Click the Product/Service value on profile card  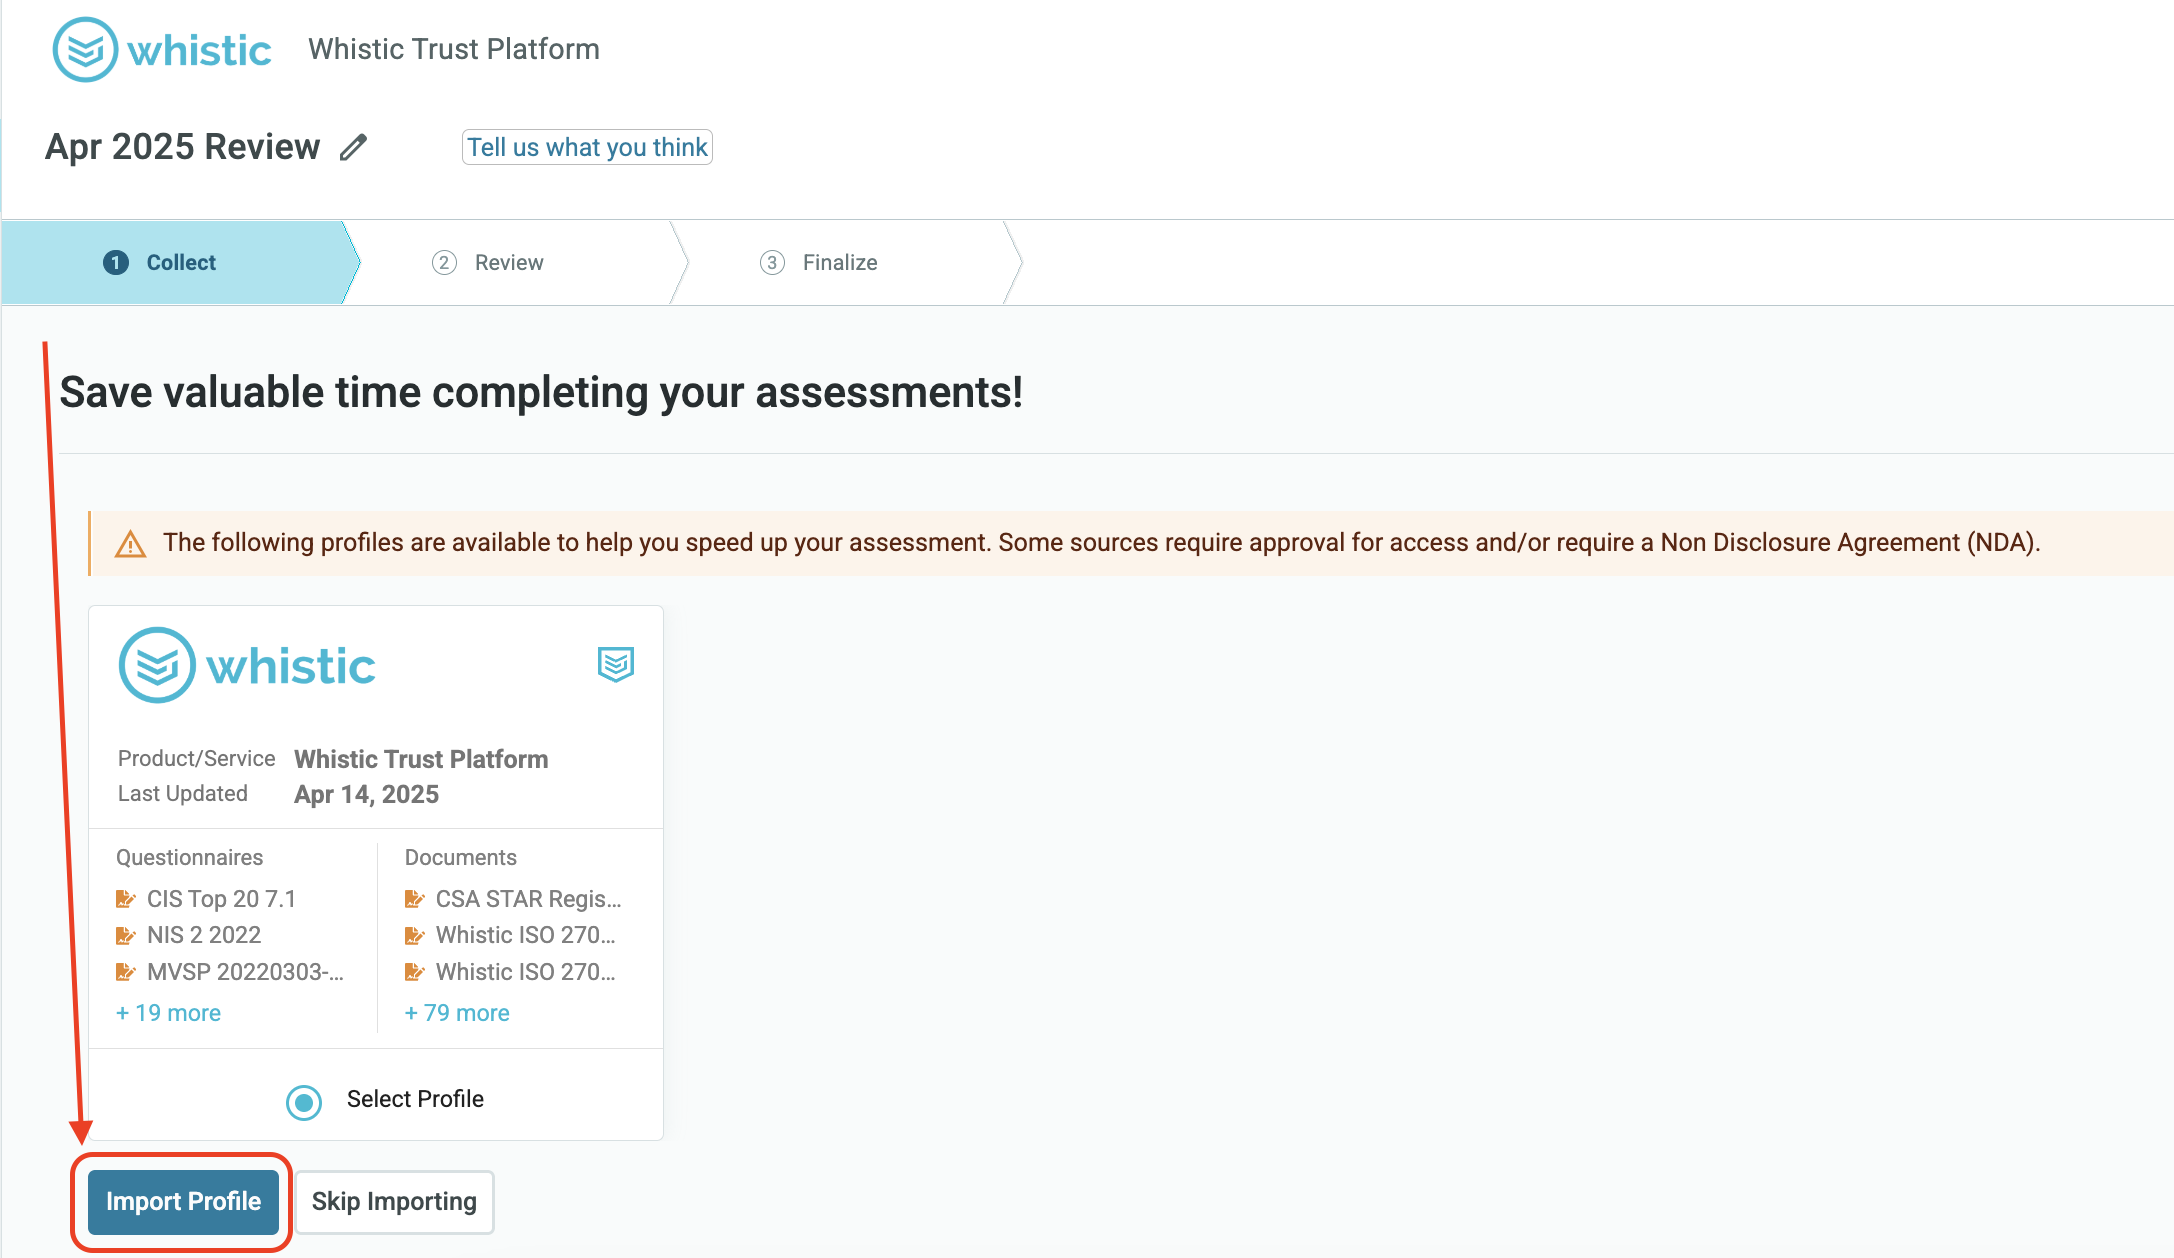(x=421, y=759)
